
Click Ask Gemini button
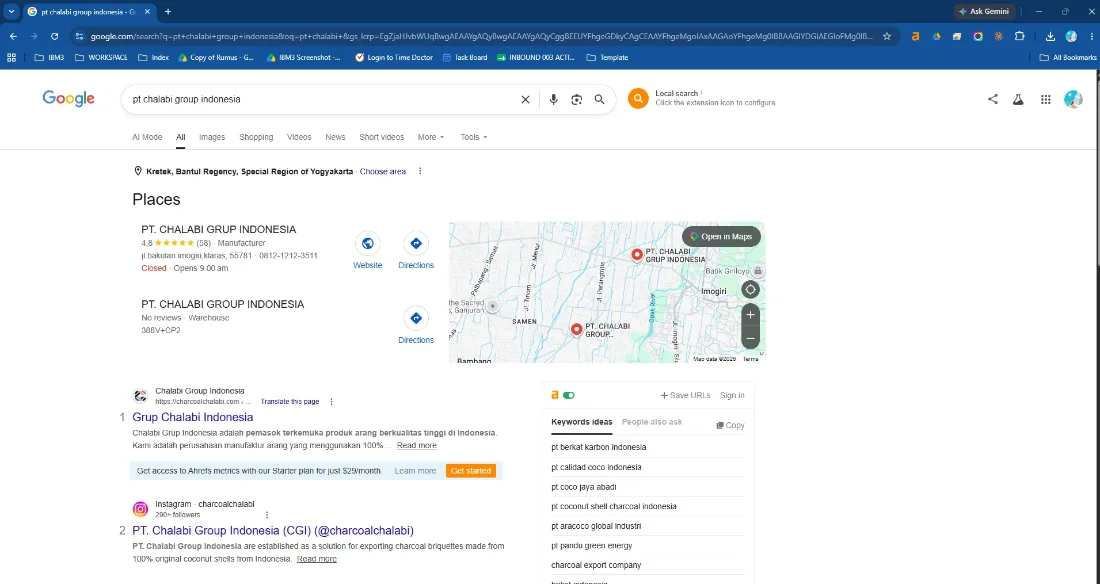985,12
